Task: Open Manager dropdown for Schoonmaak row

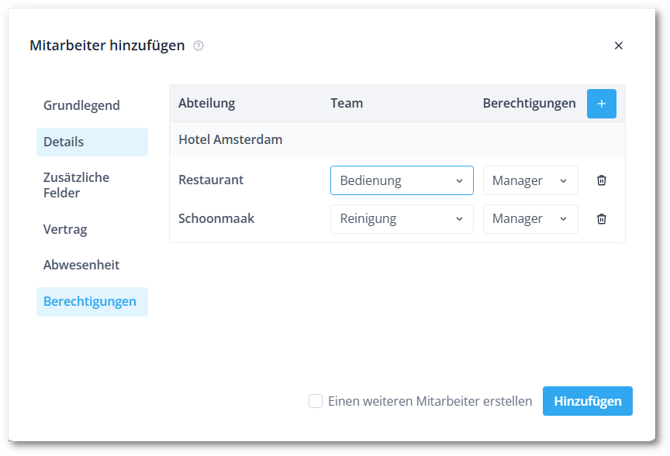Action: (530, 219)
